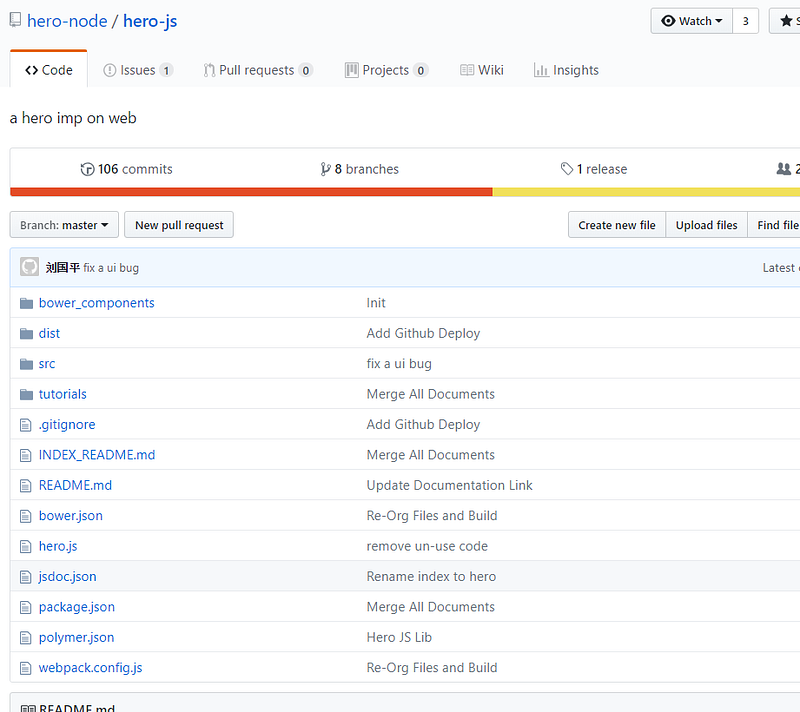Open the jsdoc.json file
Image resolution: width=800 pixels, height=712 pixels.
(x=67, y=577)
